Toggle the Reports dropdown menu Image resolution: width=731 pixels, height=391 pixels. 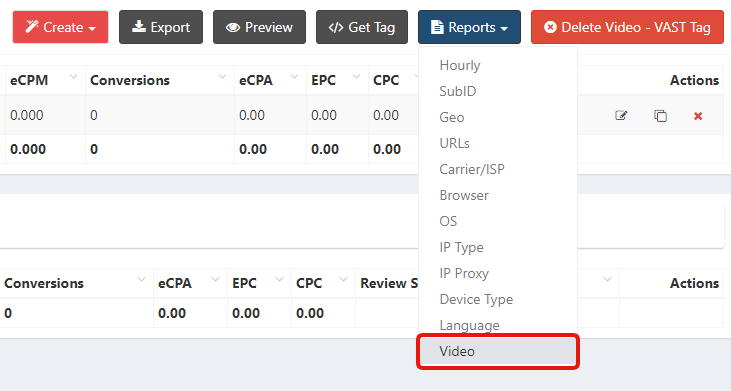[x=469, y=27]
